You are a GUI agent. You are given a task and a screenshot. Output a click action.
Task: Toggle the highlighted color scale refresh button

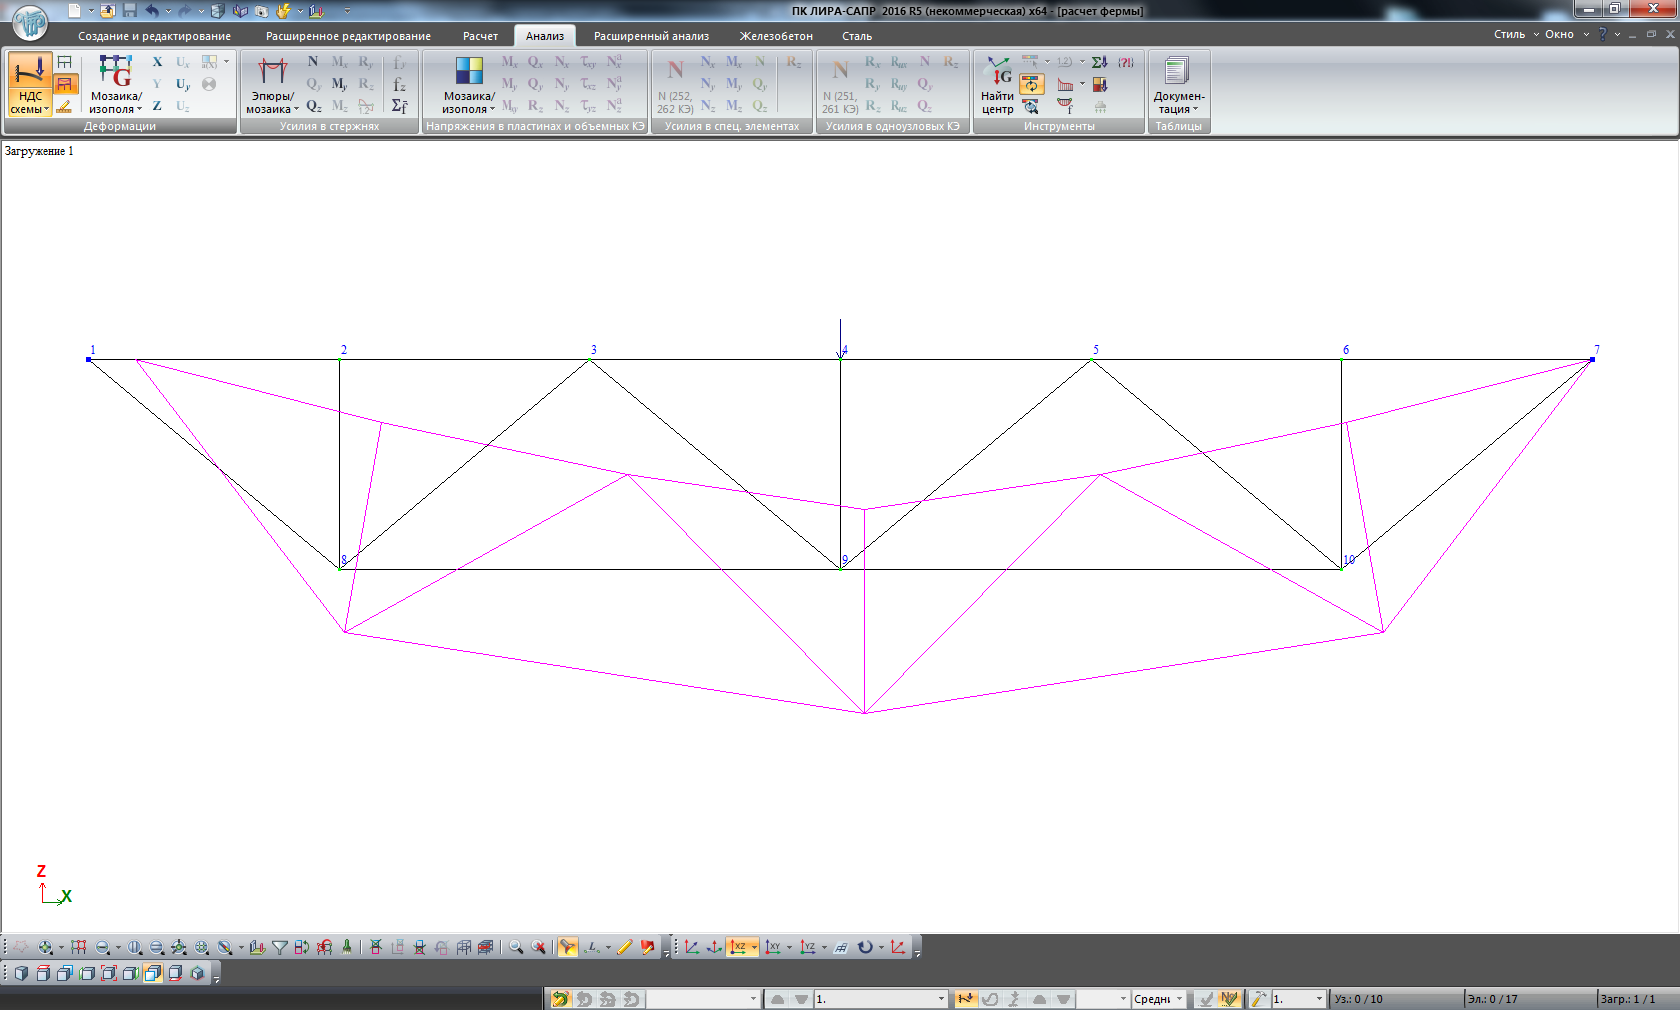(1031, 84)
